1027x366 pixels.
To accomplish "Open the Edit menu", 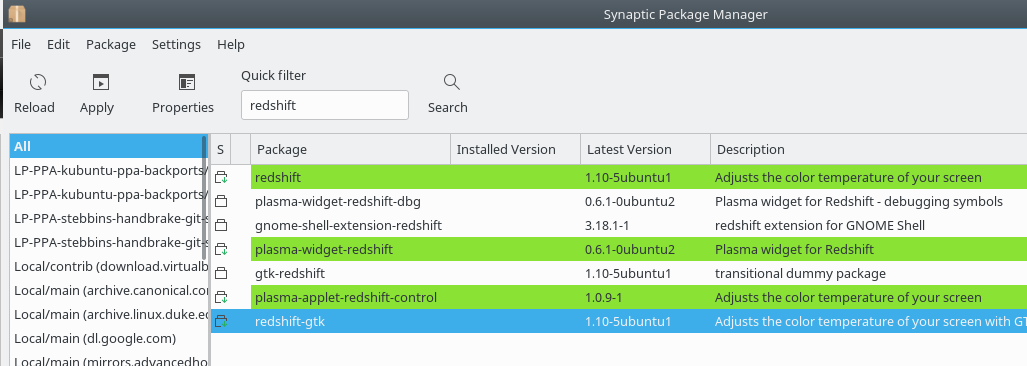I will pyautogui.click(x=58, y=45).
